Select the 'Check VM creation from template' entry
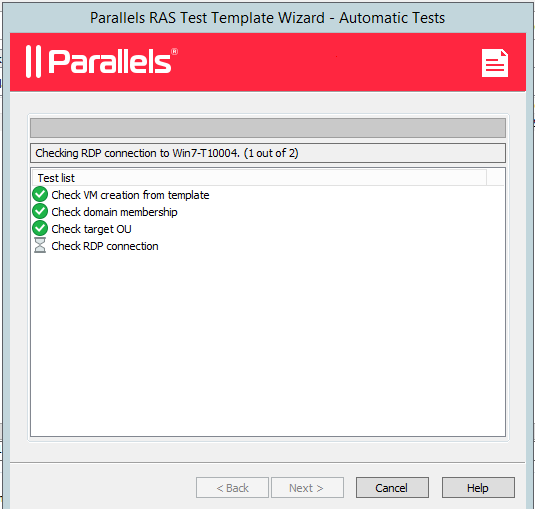This screenshot has width=535, height=510. tap(130, 195)
